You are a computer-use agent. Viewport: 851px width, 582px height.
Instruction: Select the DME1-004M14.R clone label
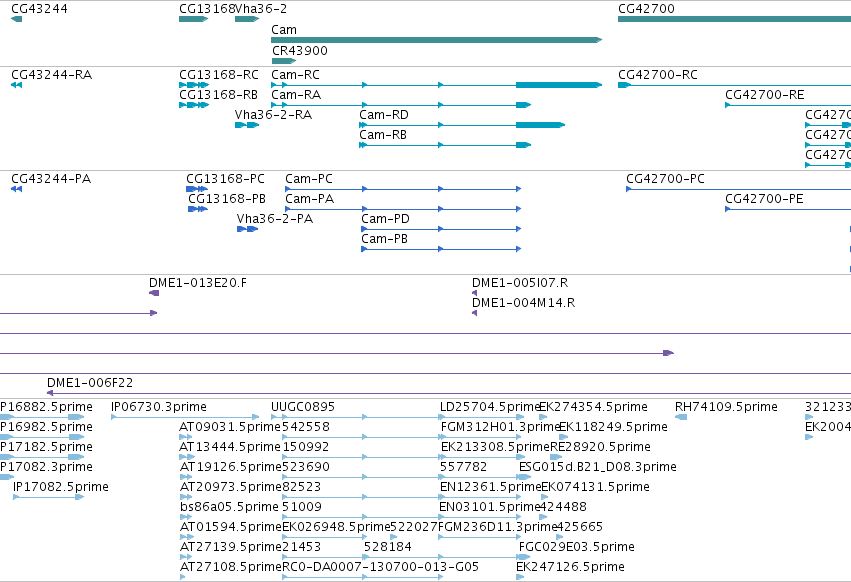(x=523, y=303)
